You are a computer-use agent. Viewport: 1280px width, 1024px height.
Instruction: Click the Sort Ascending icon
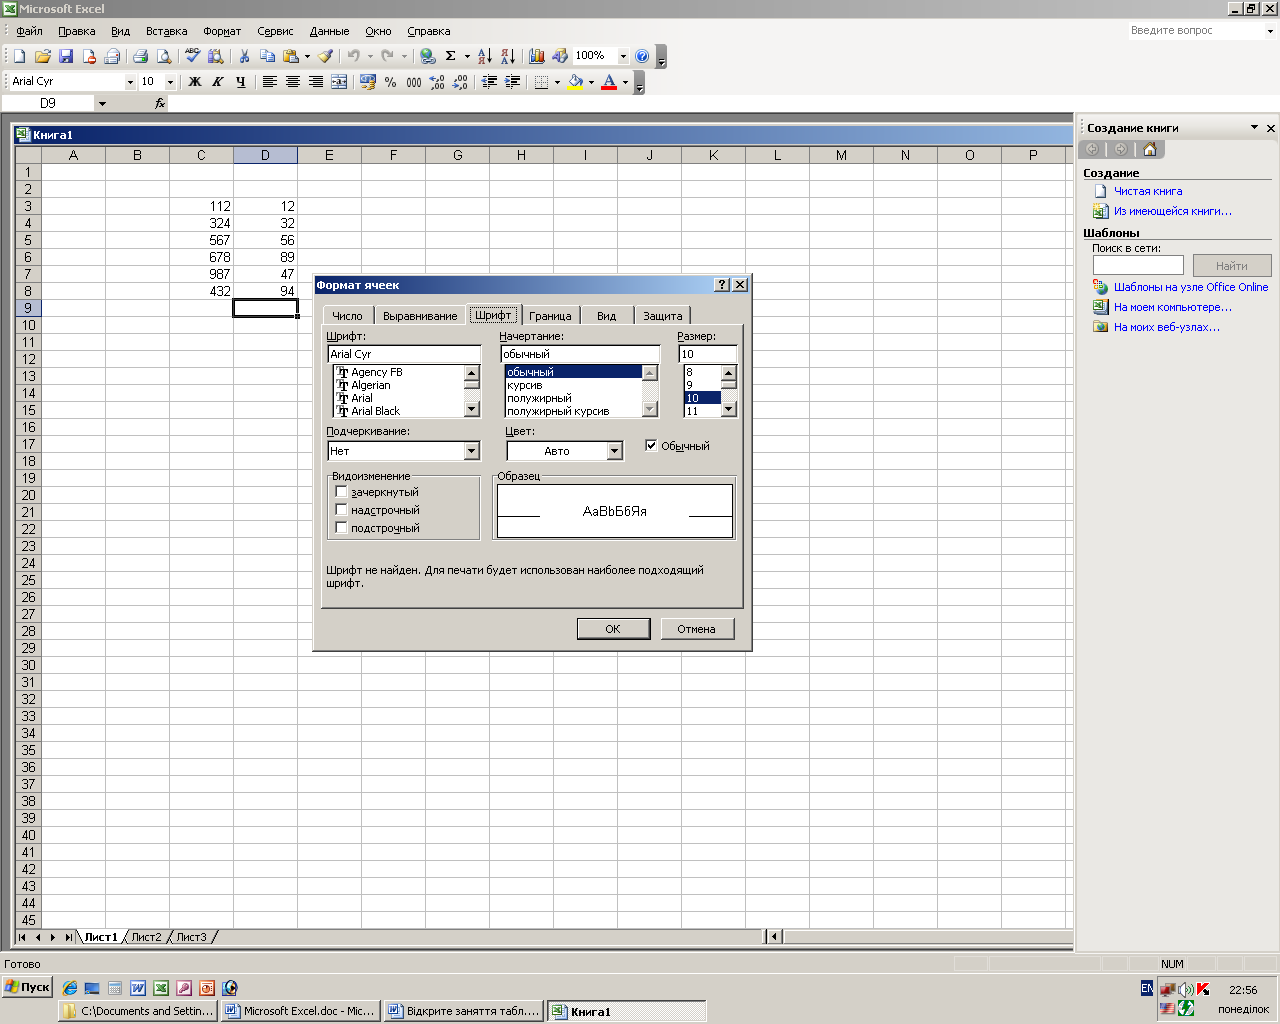(484, 56)
